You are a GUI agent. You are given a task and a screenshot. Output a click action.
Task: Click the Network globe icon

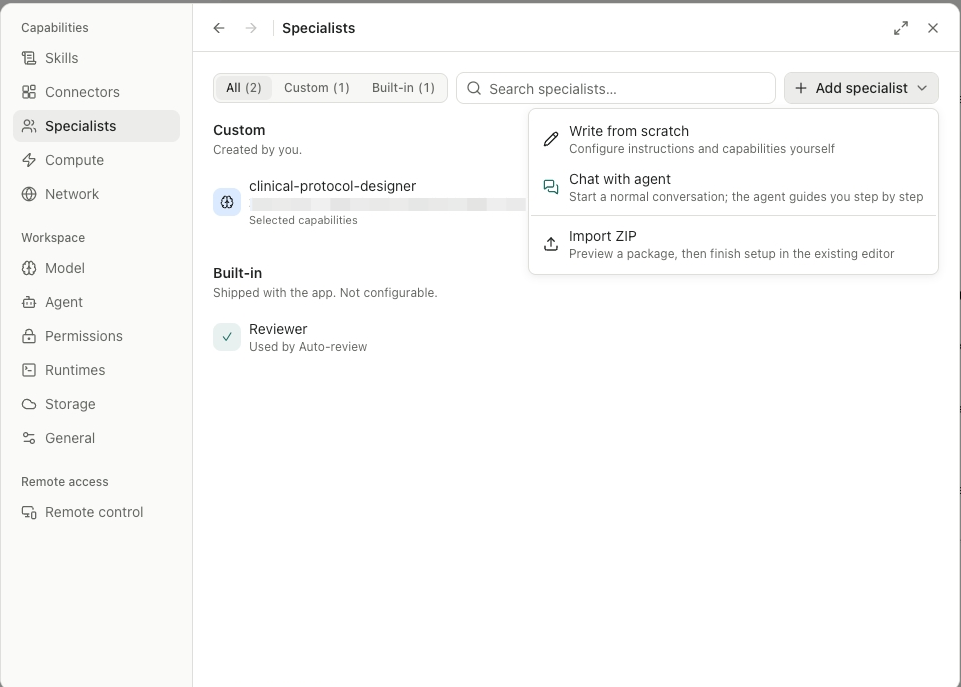(29, 194)
